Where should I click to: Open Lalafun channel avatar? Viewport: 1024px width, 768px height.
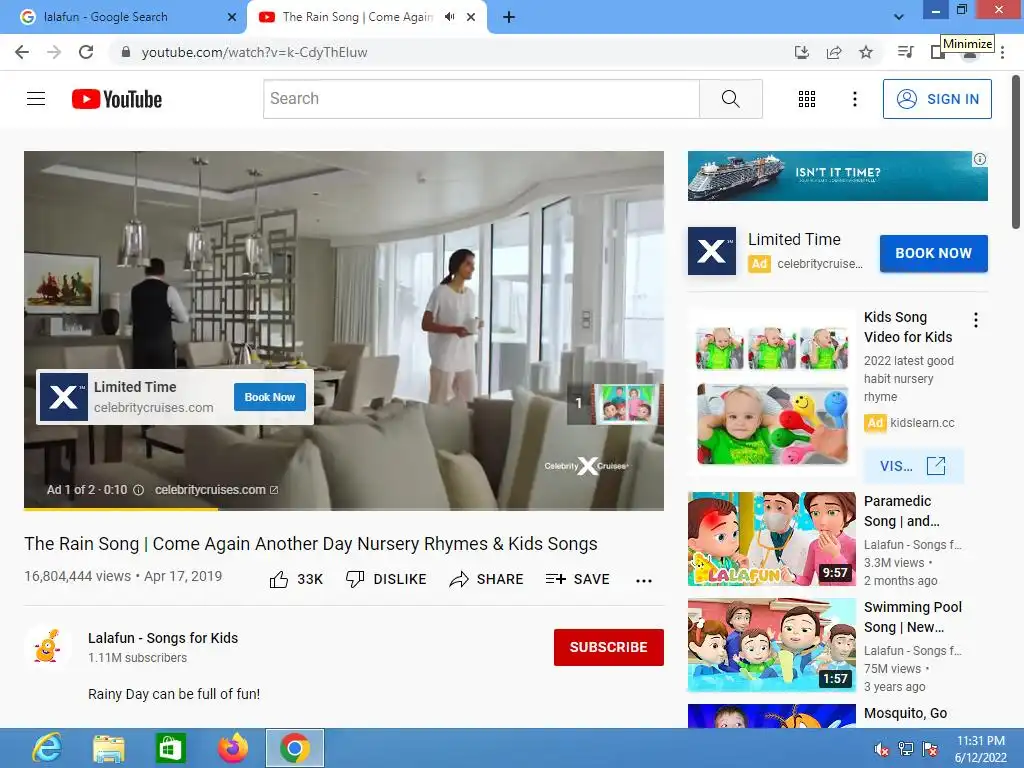tap(47, 647)
